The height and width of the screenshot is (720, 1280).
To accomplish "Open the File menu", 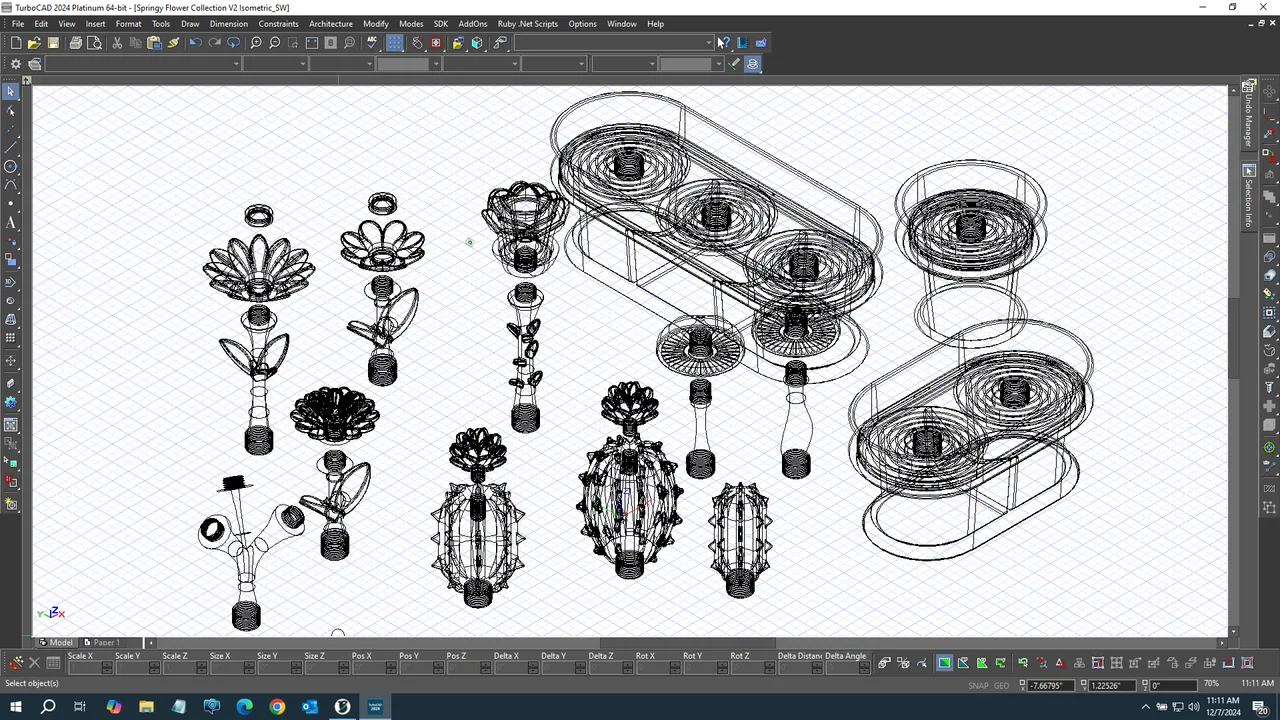I will [x=18, y=24].
